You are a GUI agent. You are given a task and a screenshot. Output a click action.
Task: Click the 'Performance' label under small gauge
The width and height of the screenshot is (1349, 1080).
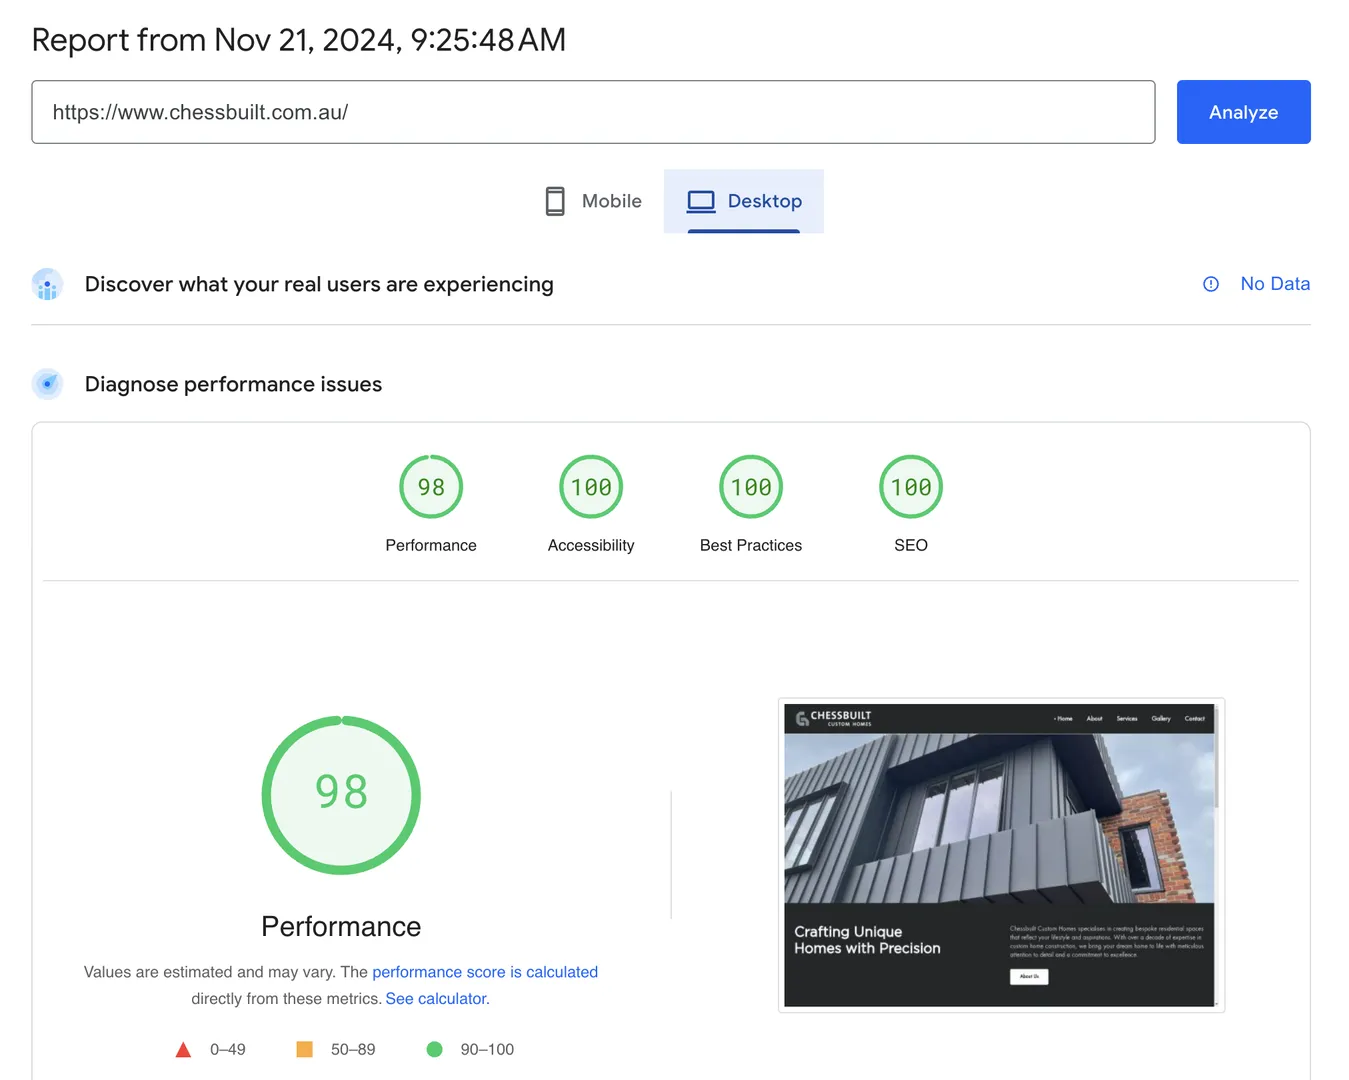click(431, 545)
